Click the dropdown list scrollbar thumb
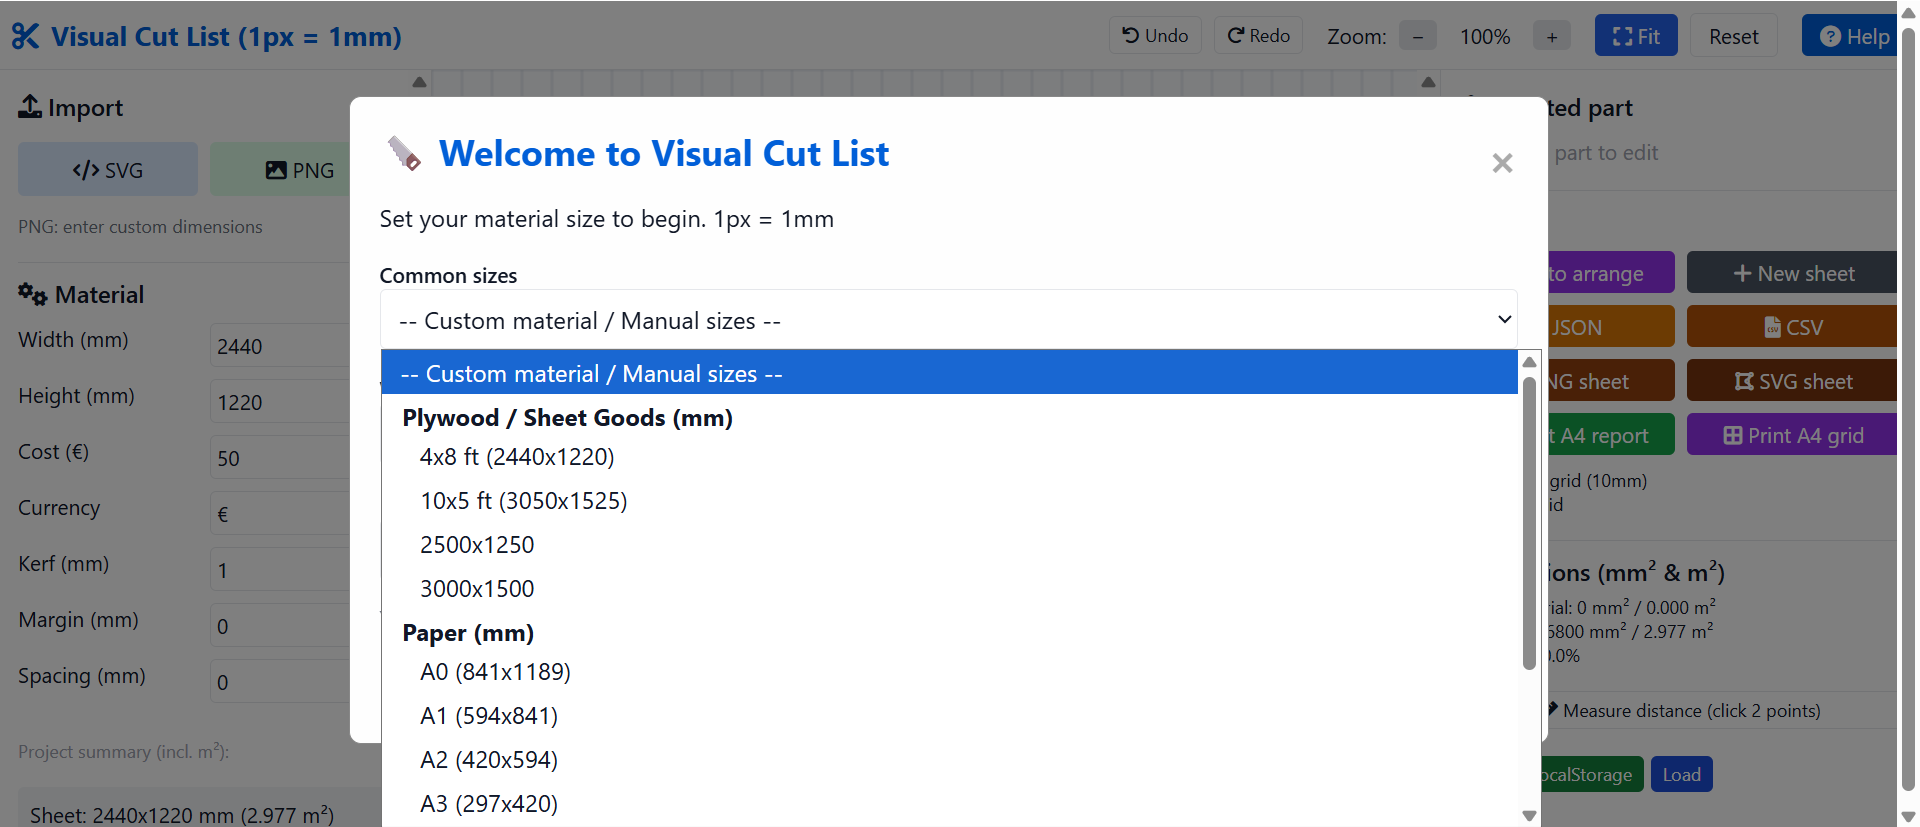The image size is (1920, 827). 1529,522
